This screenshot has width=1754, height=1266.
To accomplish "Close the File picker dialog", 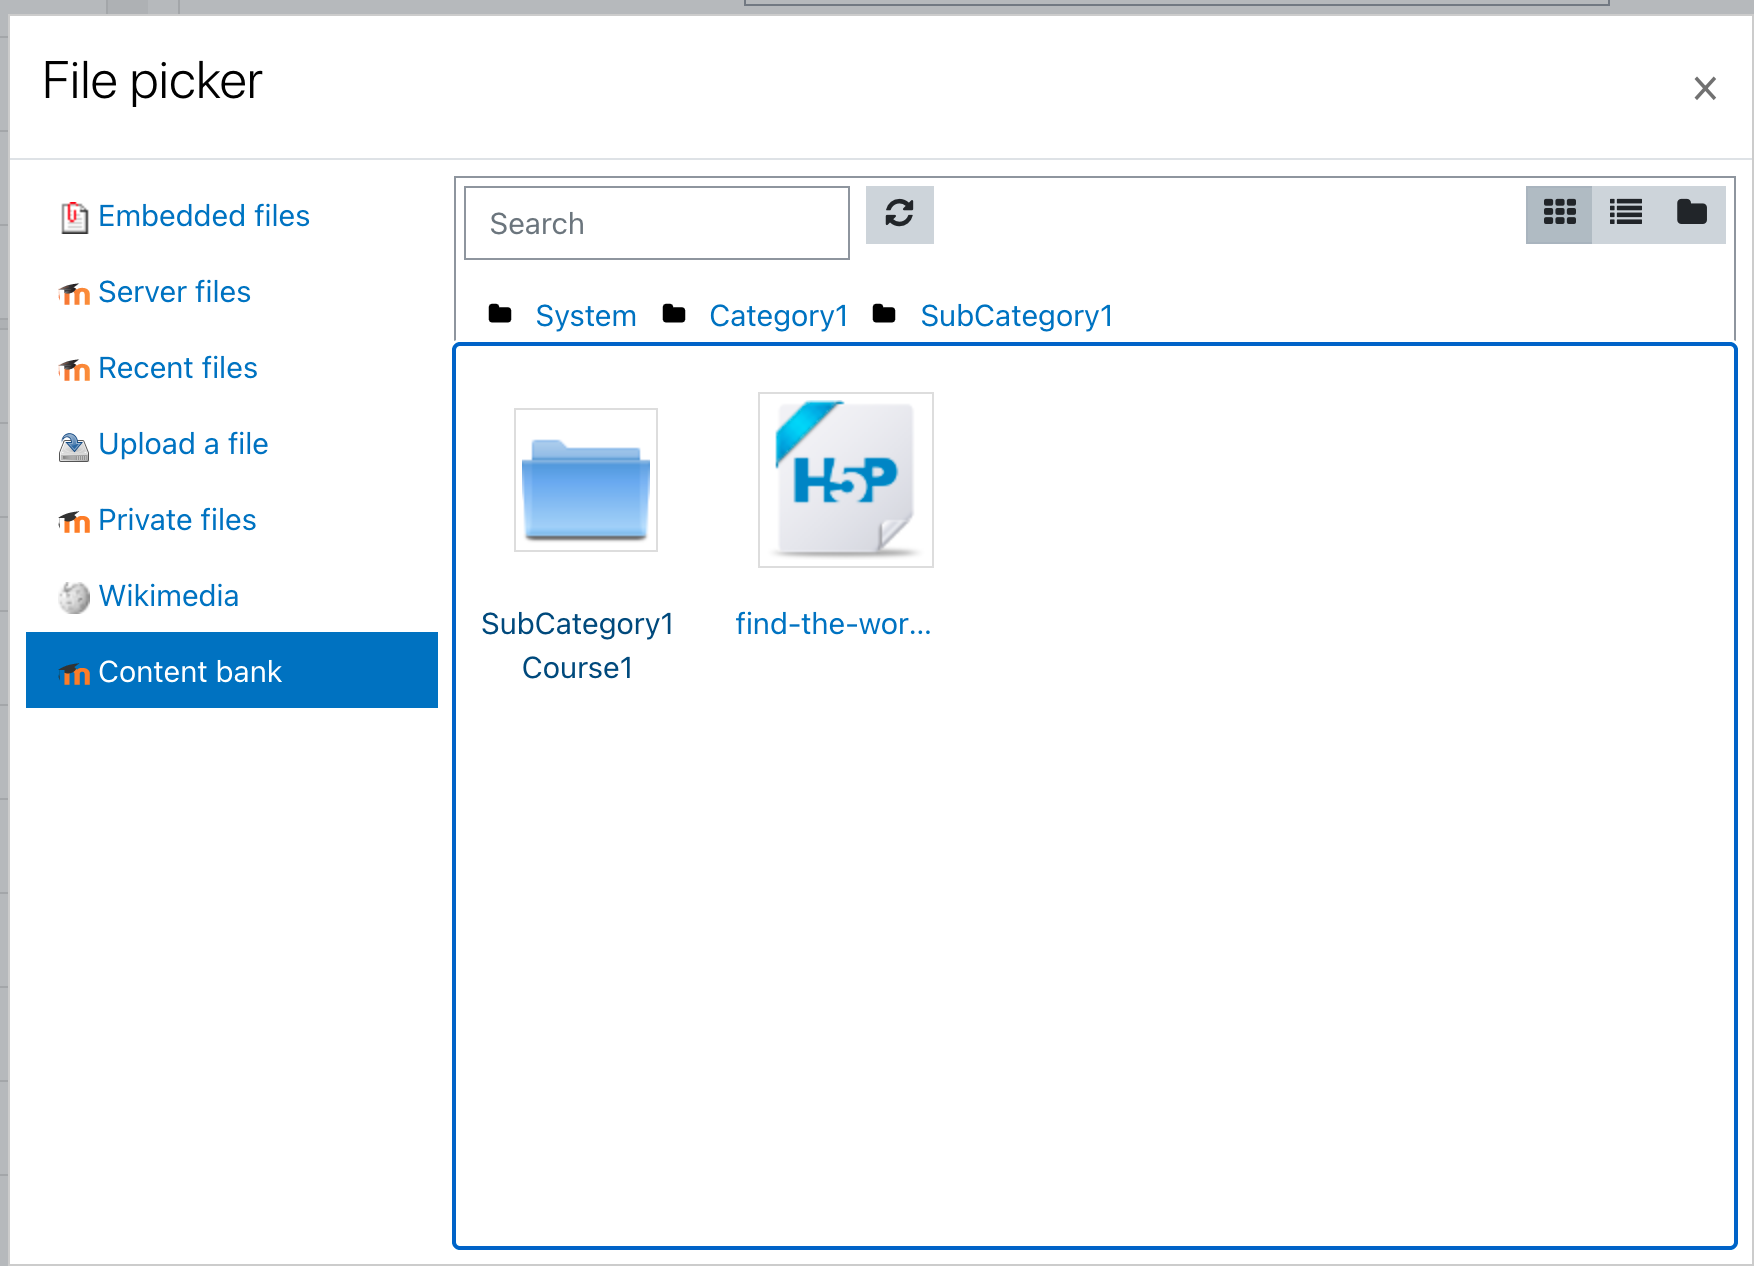I will [1705, 88].
